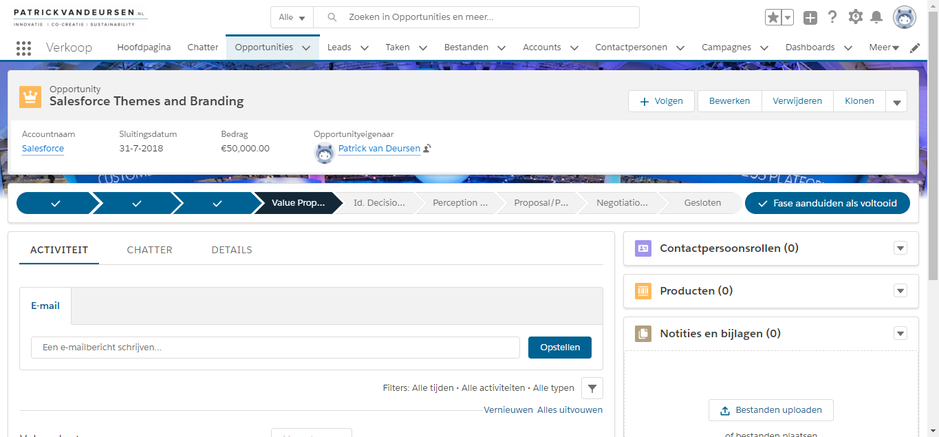Select the Gesloten stage

[702, 204]
